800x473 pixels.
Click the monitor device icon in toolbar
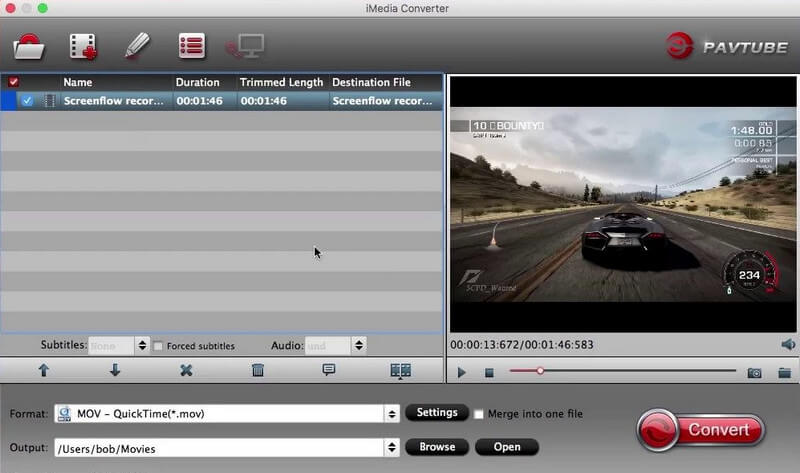click(x=245, y=46)
